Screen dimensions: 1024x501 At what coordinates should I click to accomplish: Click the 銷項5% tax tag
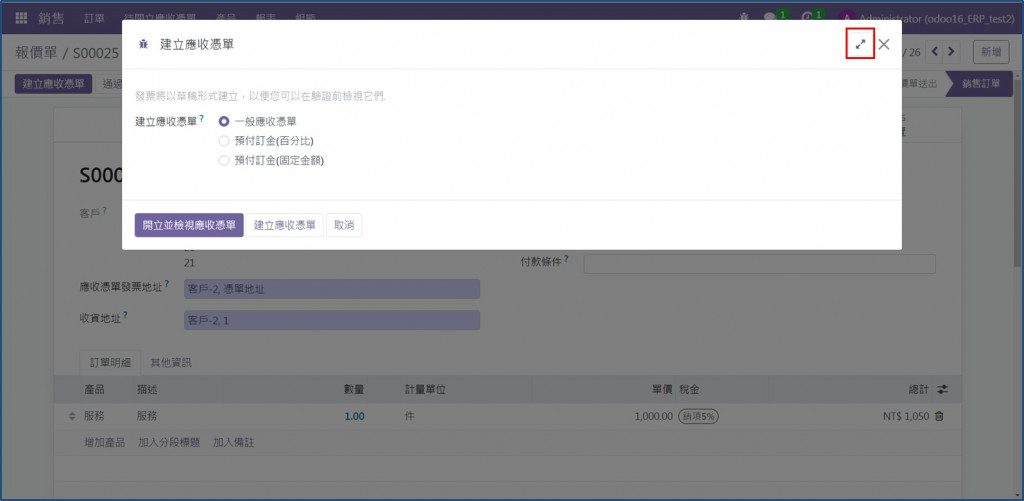[699, 416]
